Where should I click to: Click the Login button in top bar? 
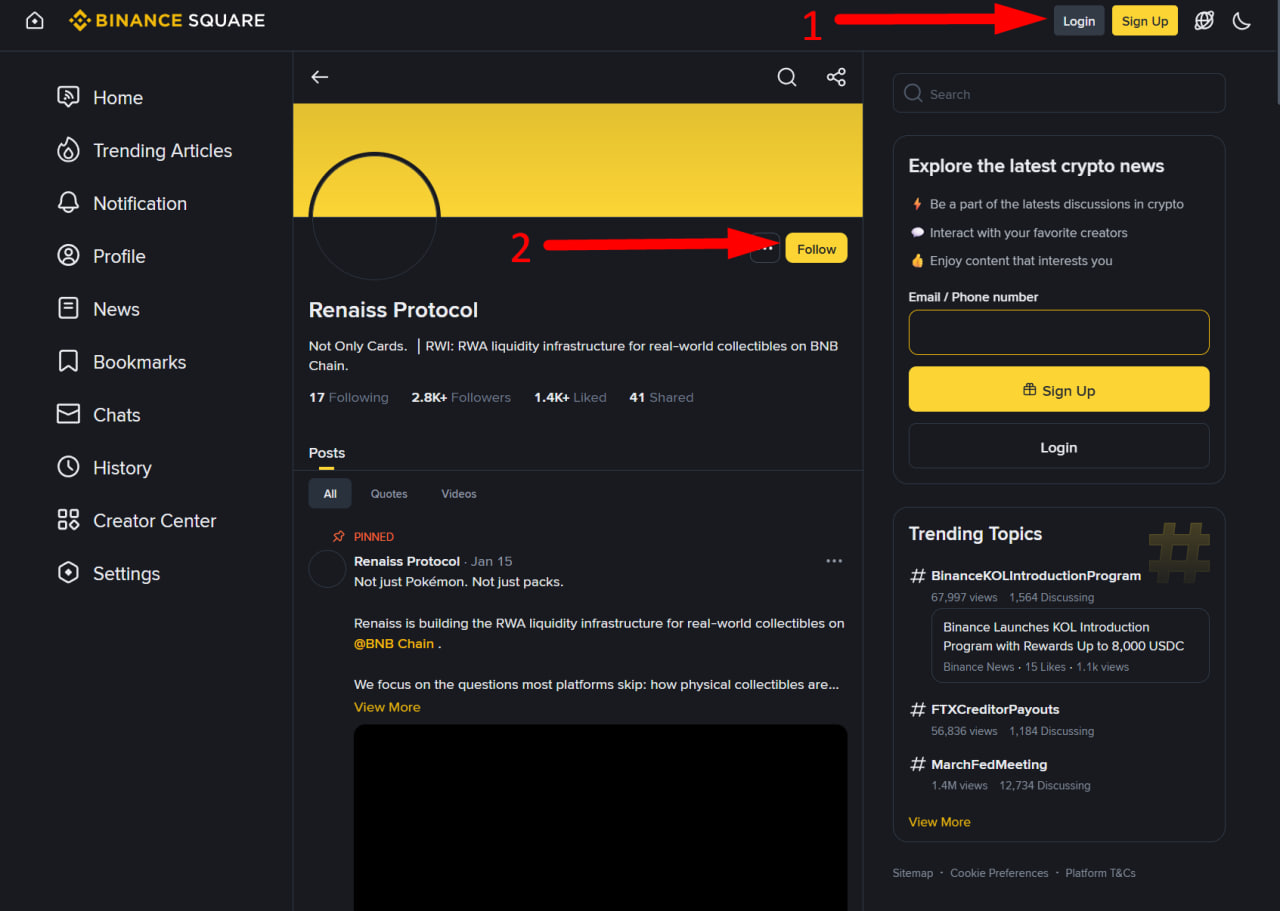pos(1079,21)
